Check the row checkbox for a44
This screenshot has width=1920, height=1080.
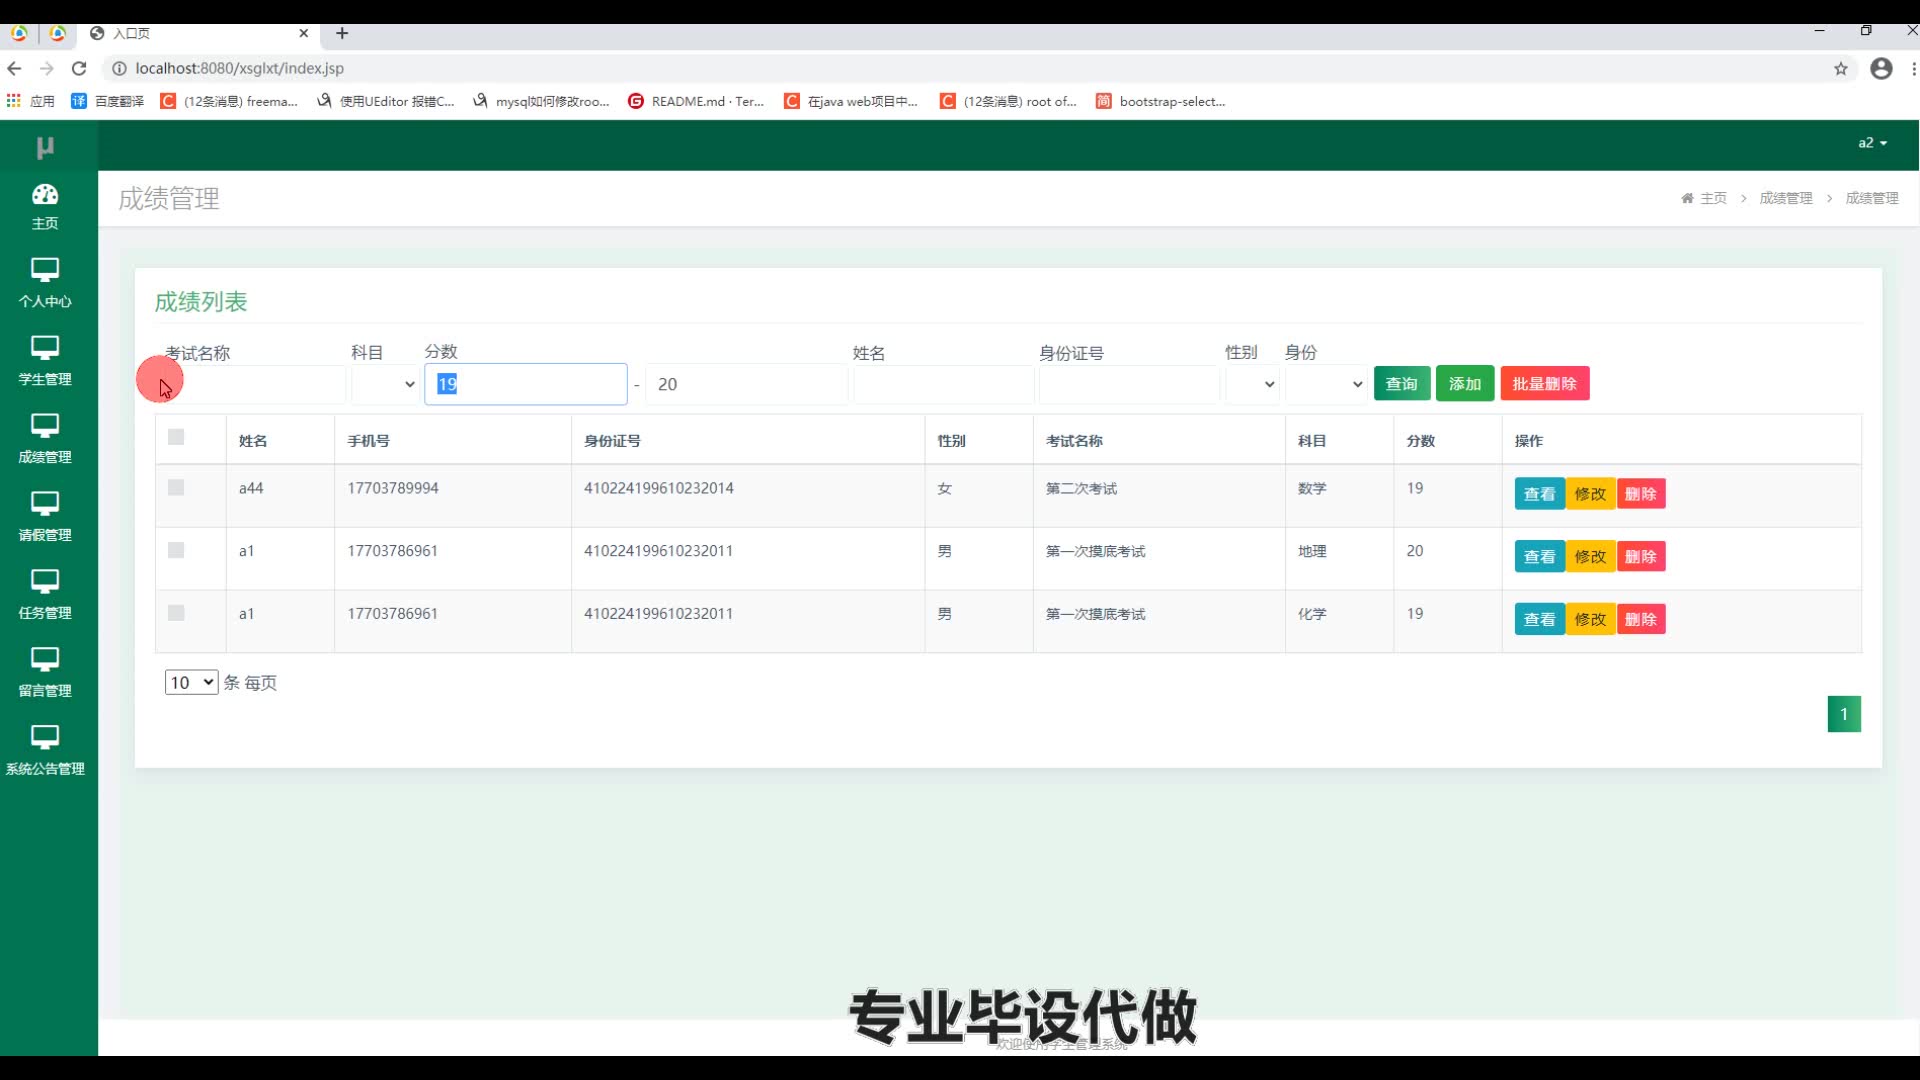176,488
